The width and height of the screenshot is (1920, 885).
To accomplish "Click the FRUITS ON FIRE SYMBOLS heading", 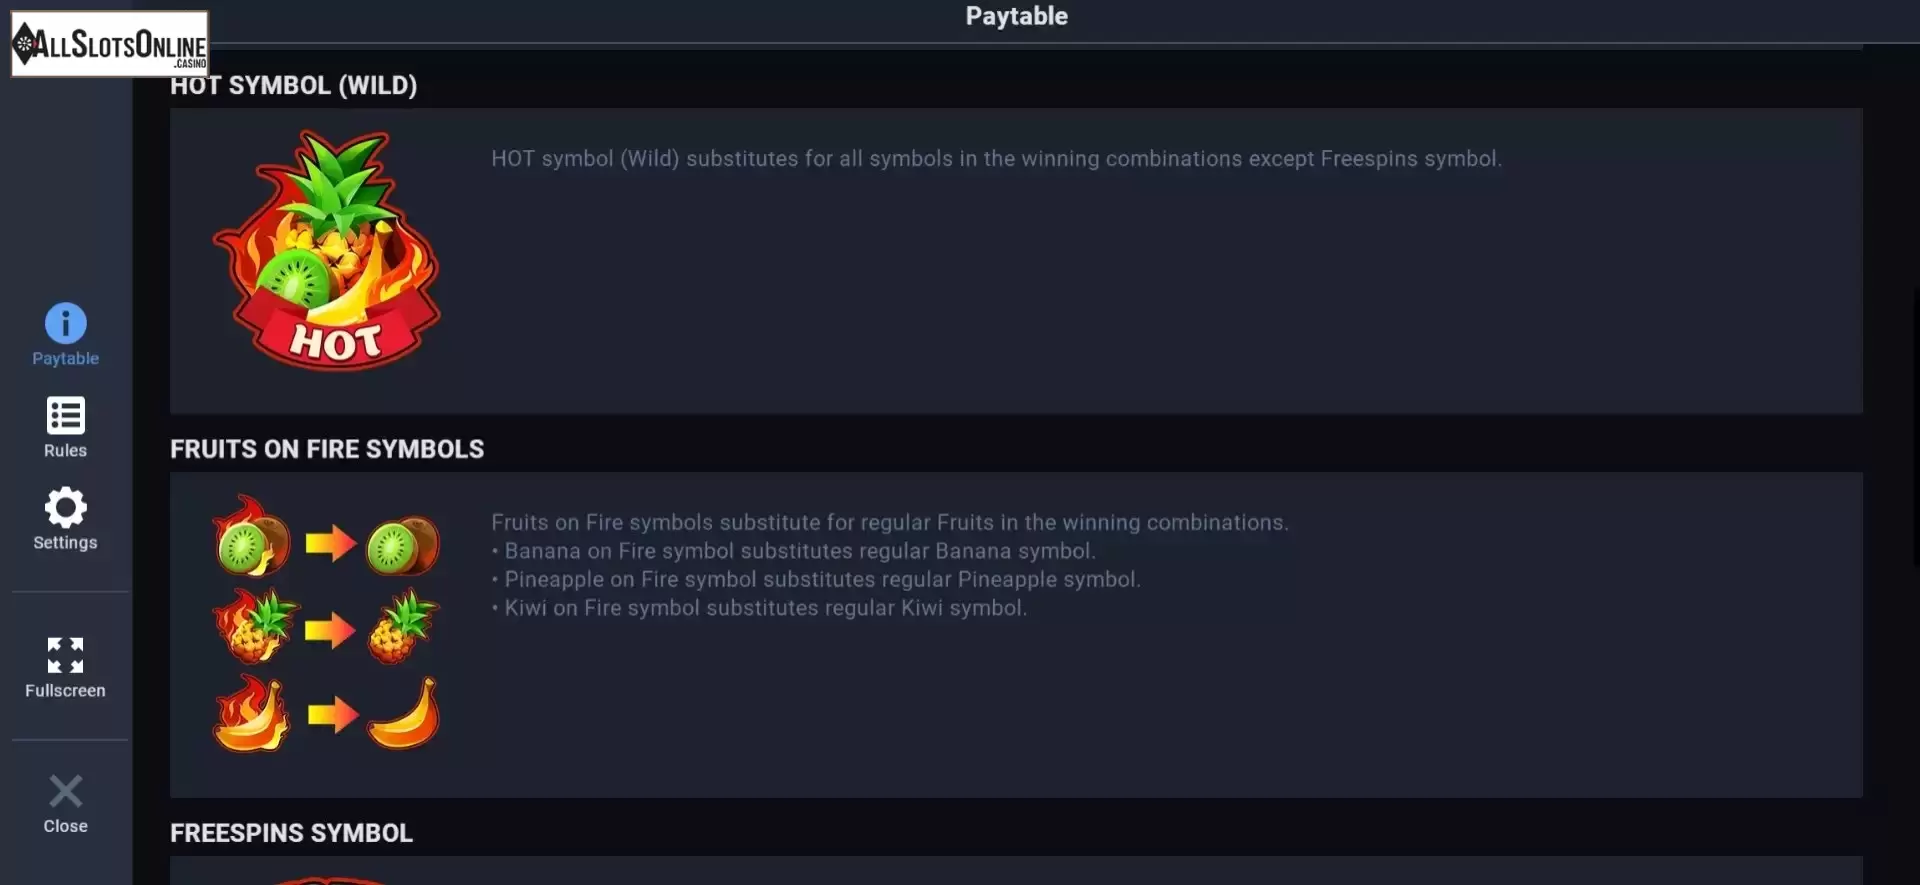I will 327,449.
